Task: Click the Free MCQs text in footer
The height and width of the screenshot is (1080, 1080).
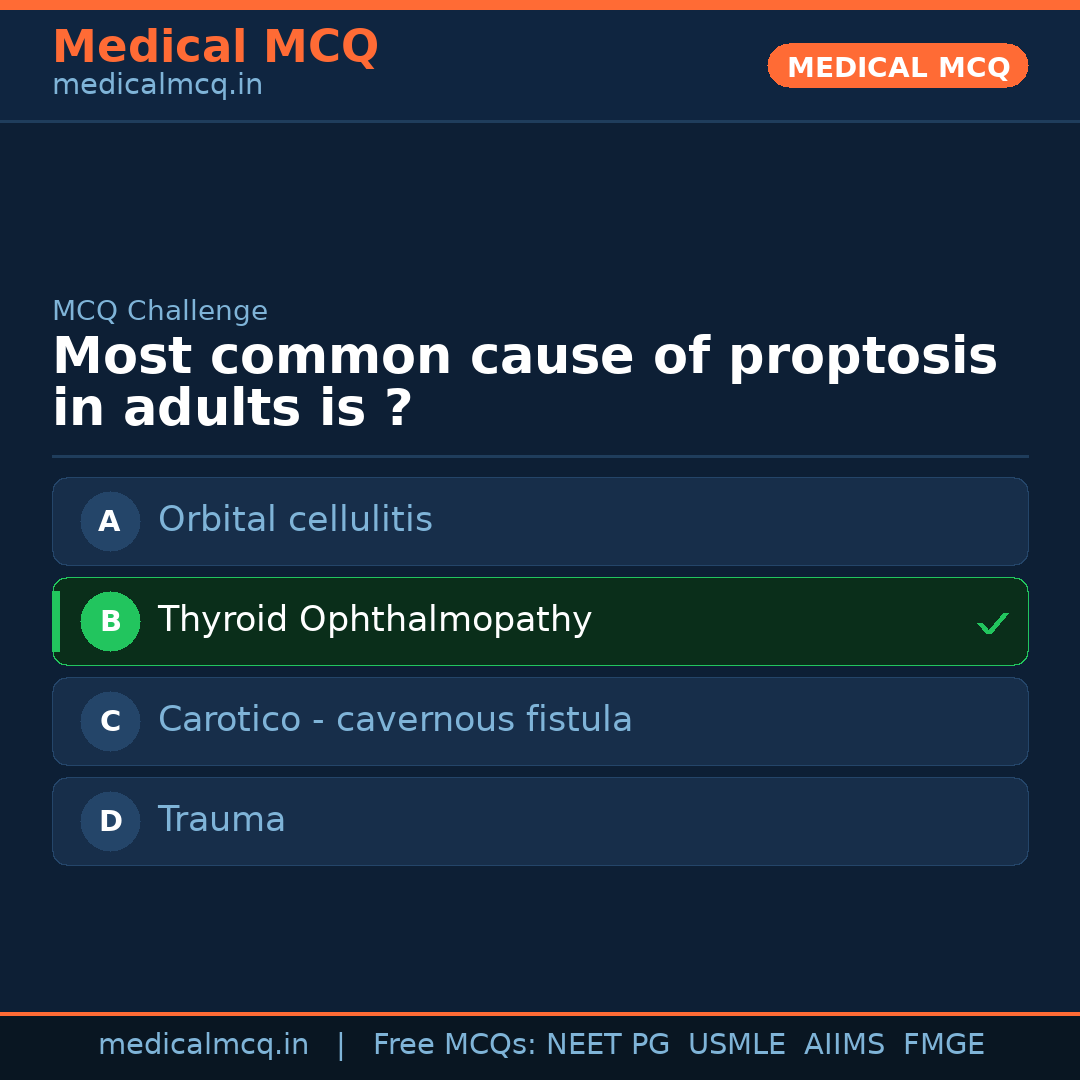Action: tap(454, 1045)
